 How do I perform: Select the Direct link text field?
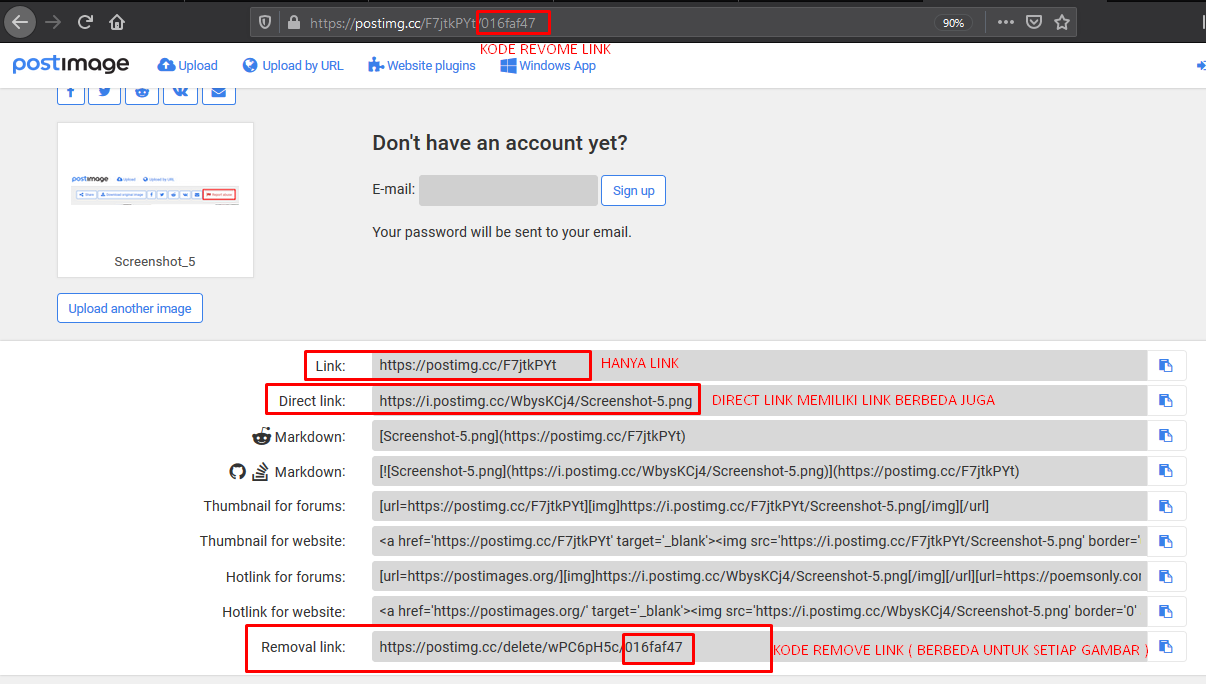coord(759,401)
